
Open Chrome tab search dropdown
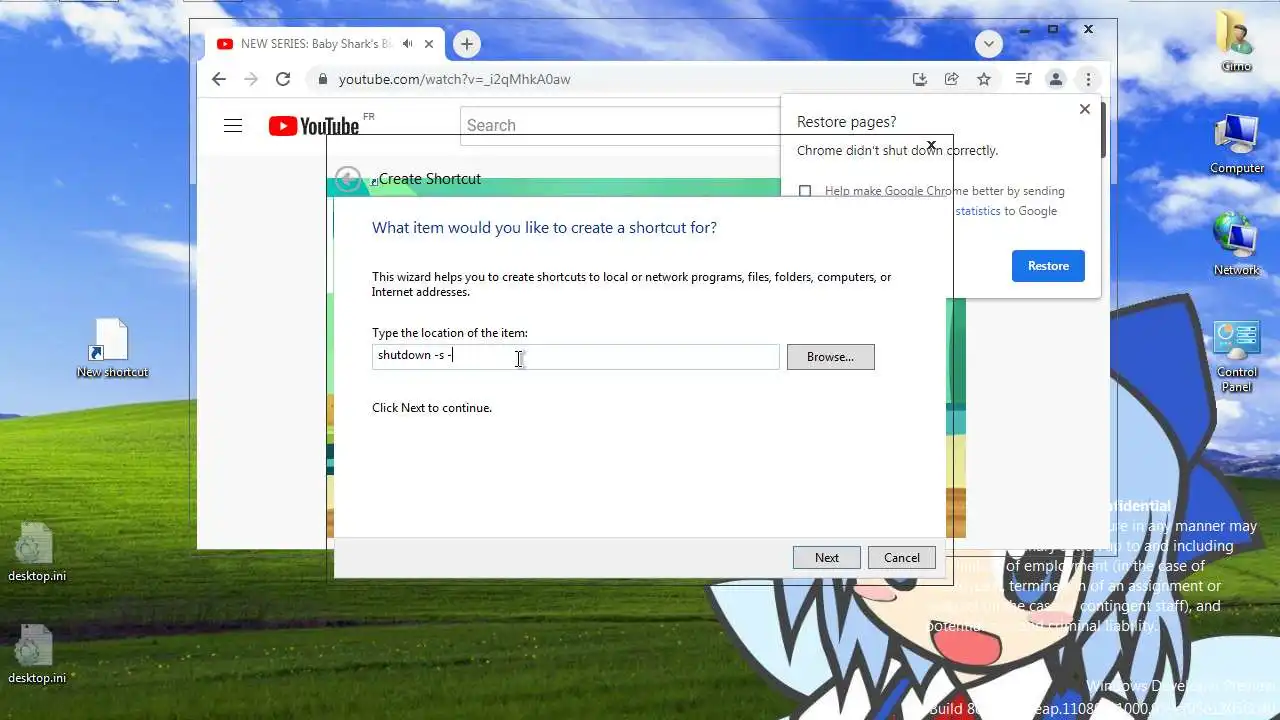tap(988, 44)
